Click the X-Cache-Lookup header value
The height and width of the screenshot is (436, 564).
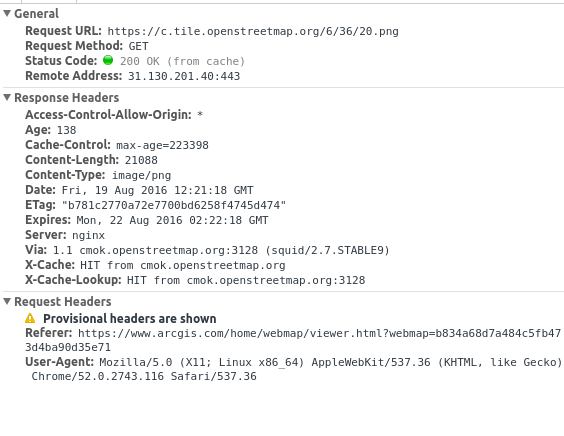click(246, 281)
